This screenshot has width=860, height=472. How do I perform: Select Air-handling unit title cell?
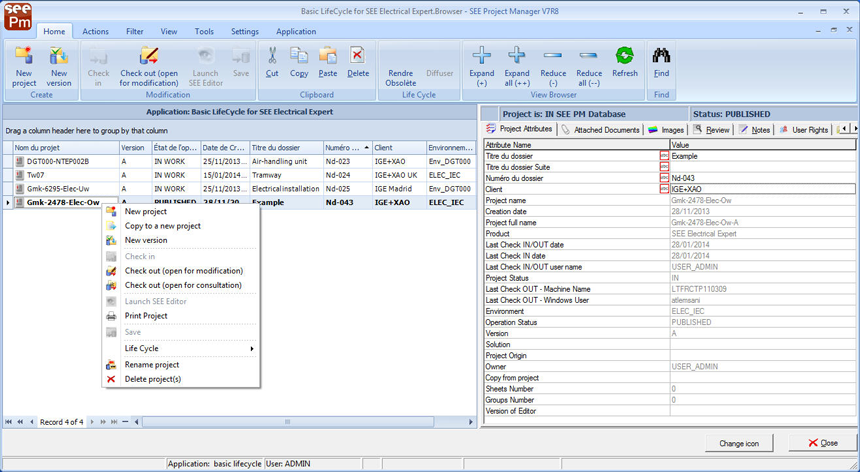pyautogui.click(x=286, y=162)
